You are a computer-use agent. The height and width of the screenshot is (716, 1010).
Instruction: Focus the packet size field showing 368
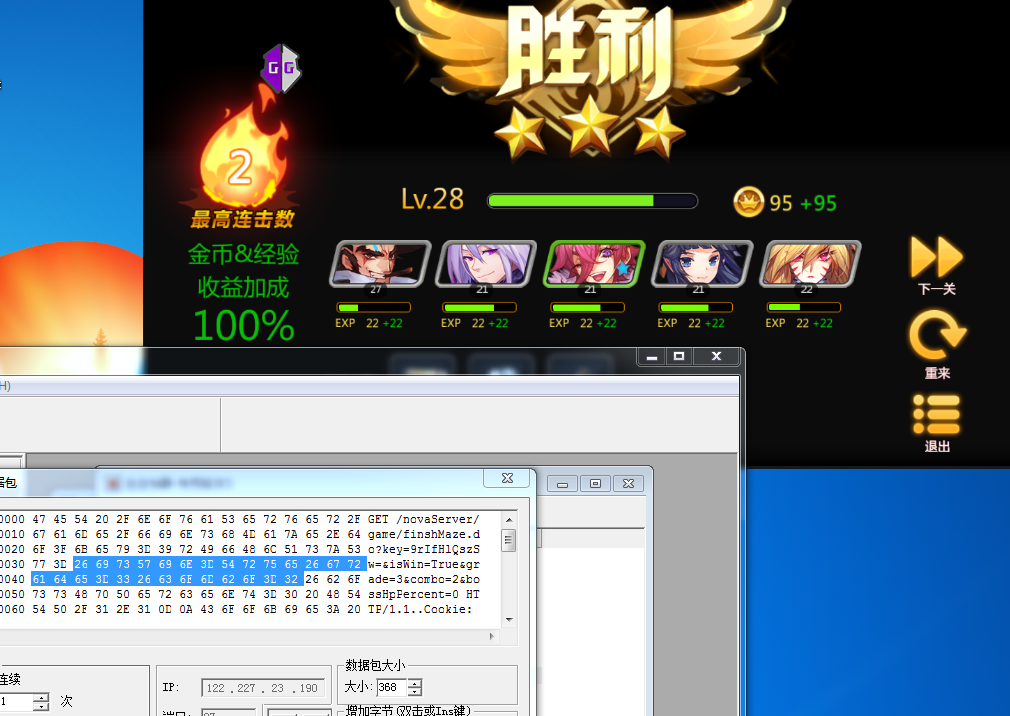point(392,687)
